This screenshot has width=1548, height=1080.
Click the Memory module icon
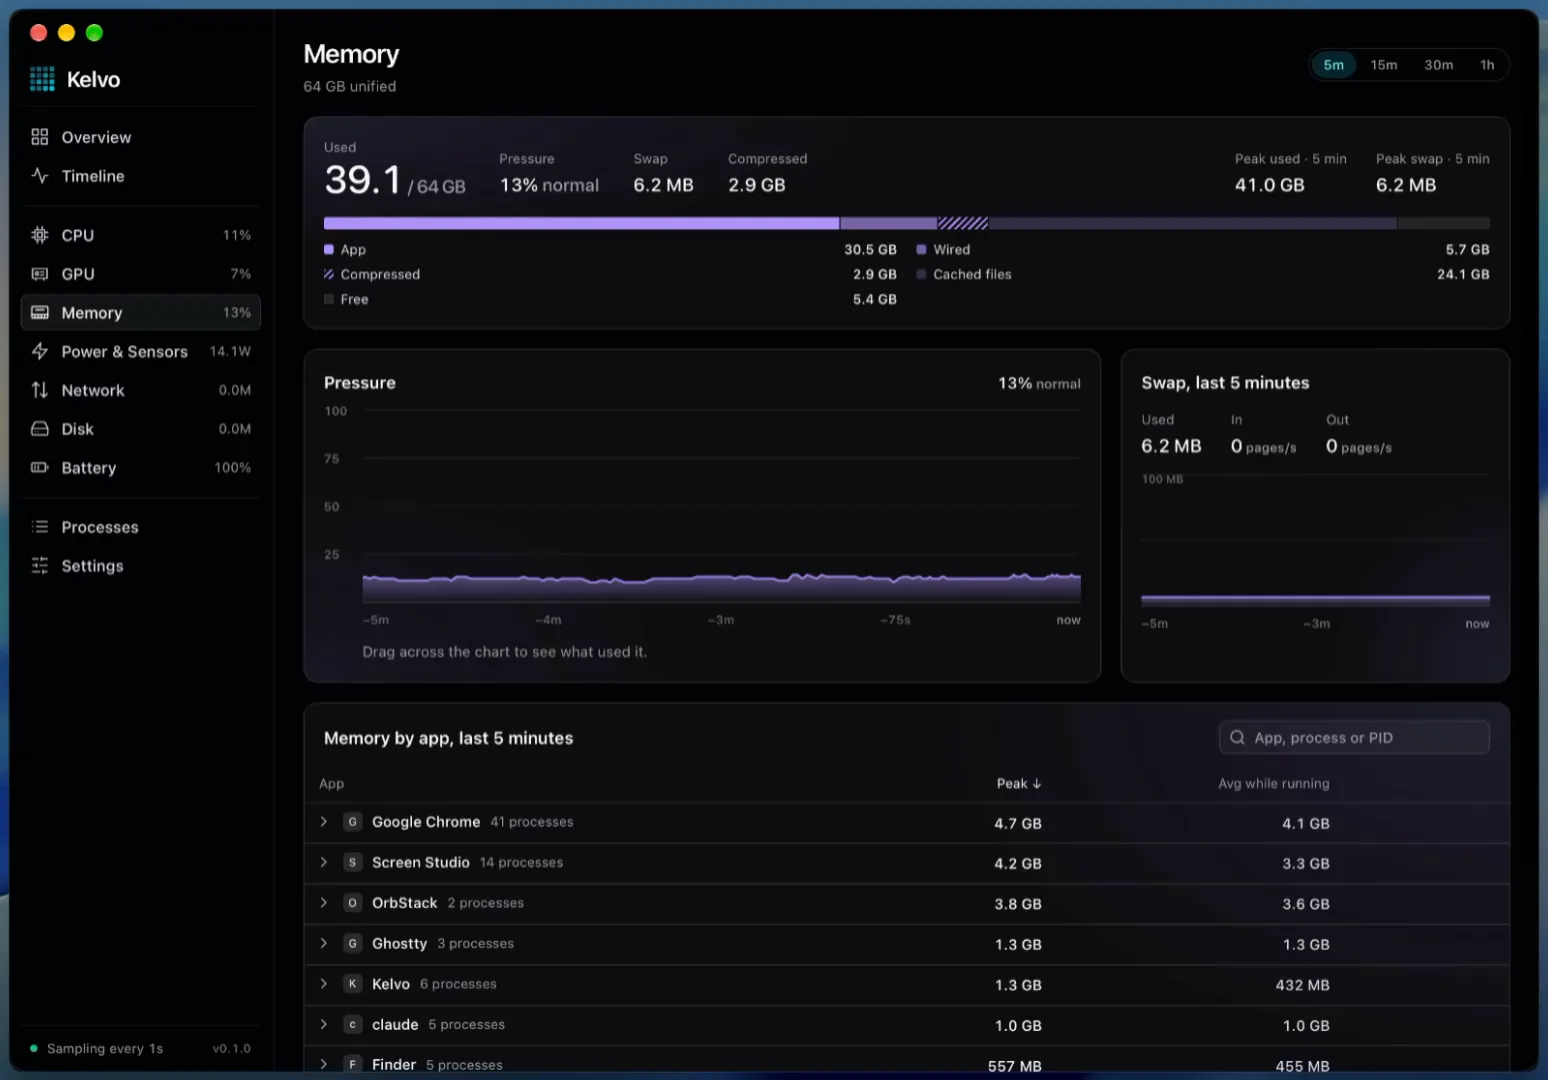pyautogui.click(x=40, y=313)
